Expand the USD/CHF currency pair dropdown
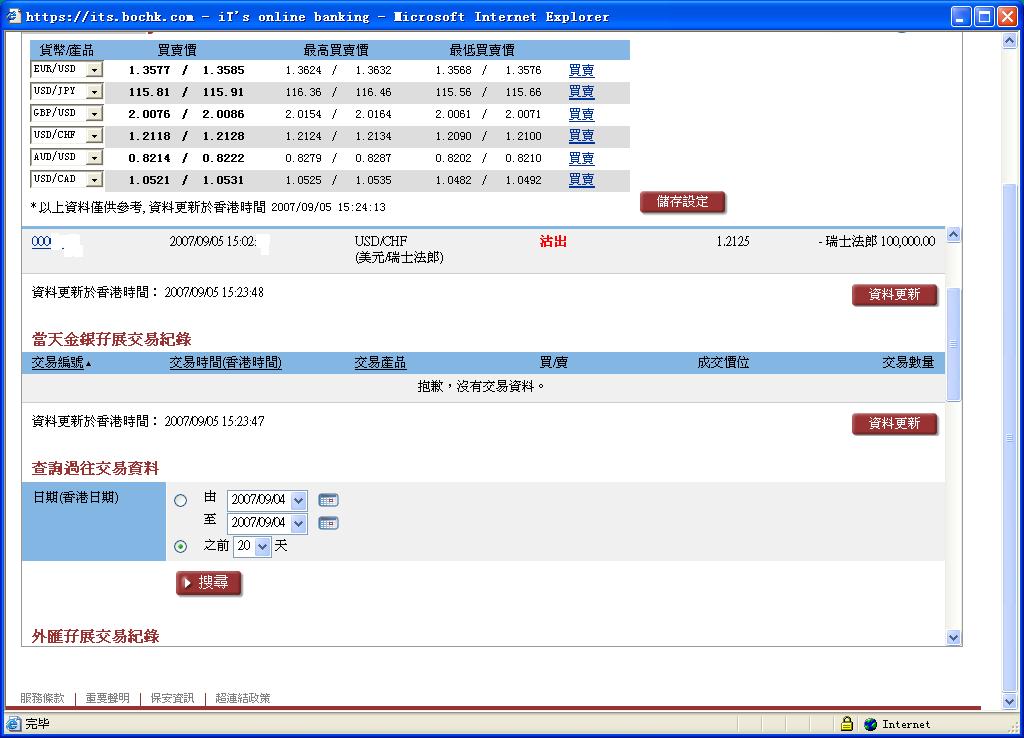1024x738 pixels. coord(95,136)
